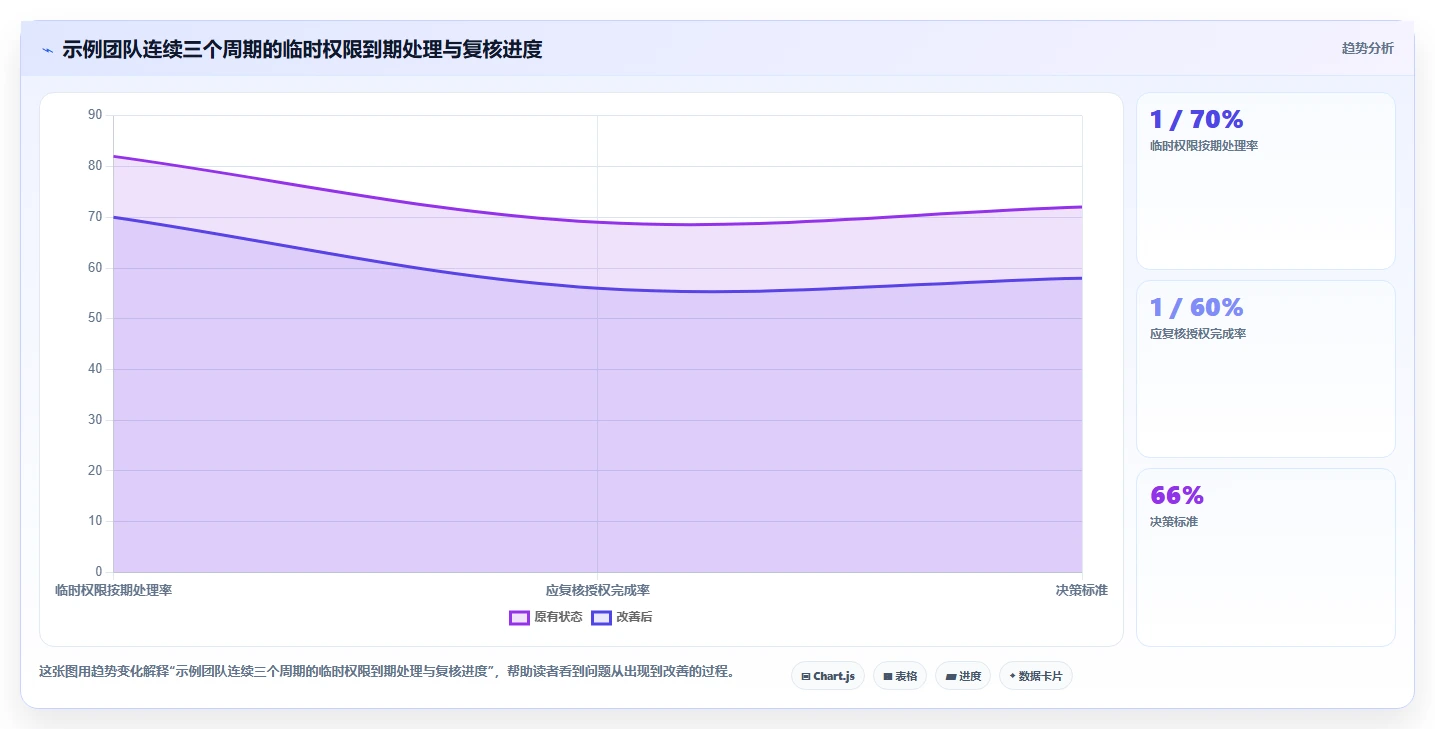This screenshot has width=1435, height=729.
Task: Open the 1 / 60% 应复核授权完成率 card
Action: coord(1265,369)
